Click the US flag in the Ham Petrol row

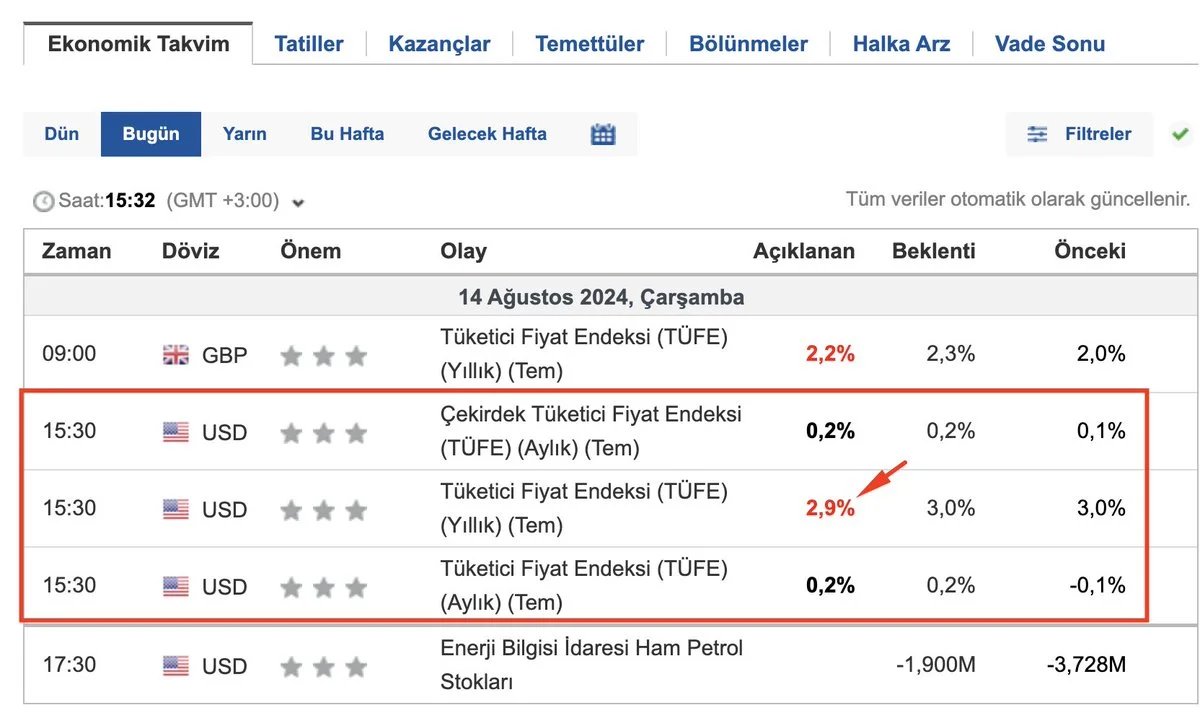coord(175,666)
